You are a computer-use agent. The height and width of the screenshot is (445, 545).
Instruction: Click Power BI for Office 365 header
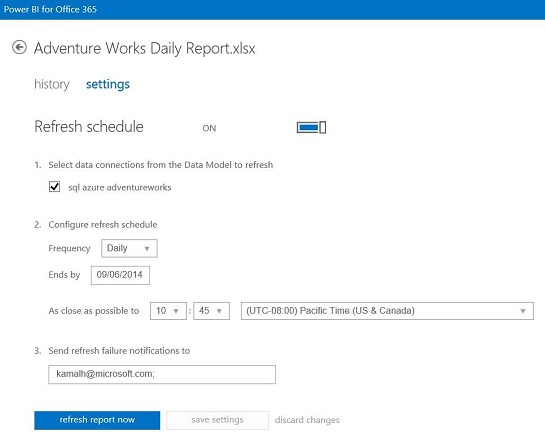click(x=50, y=9)
